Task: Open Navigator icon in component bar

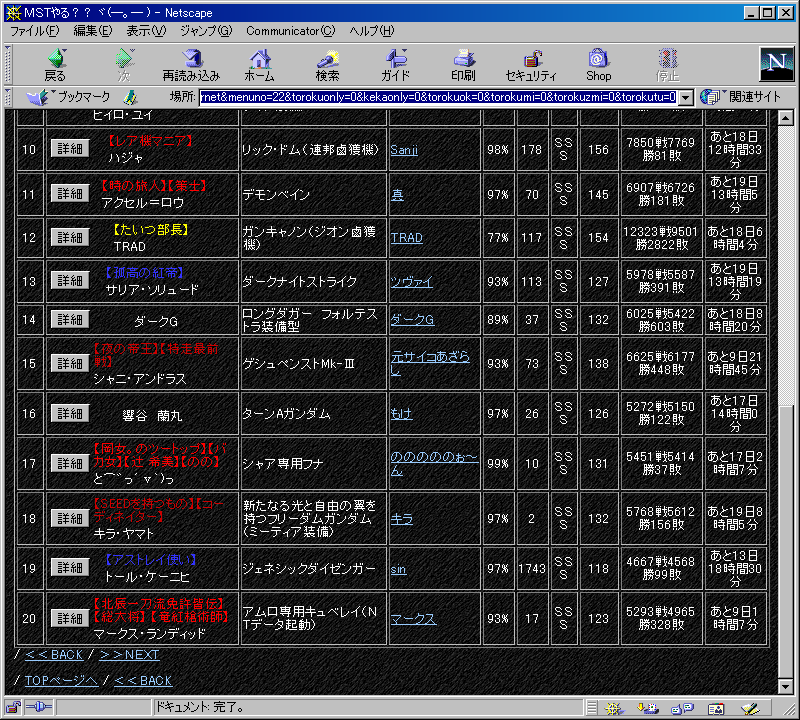Action: click(614, 708)
